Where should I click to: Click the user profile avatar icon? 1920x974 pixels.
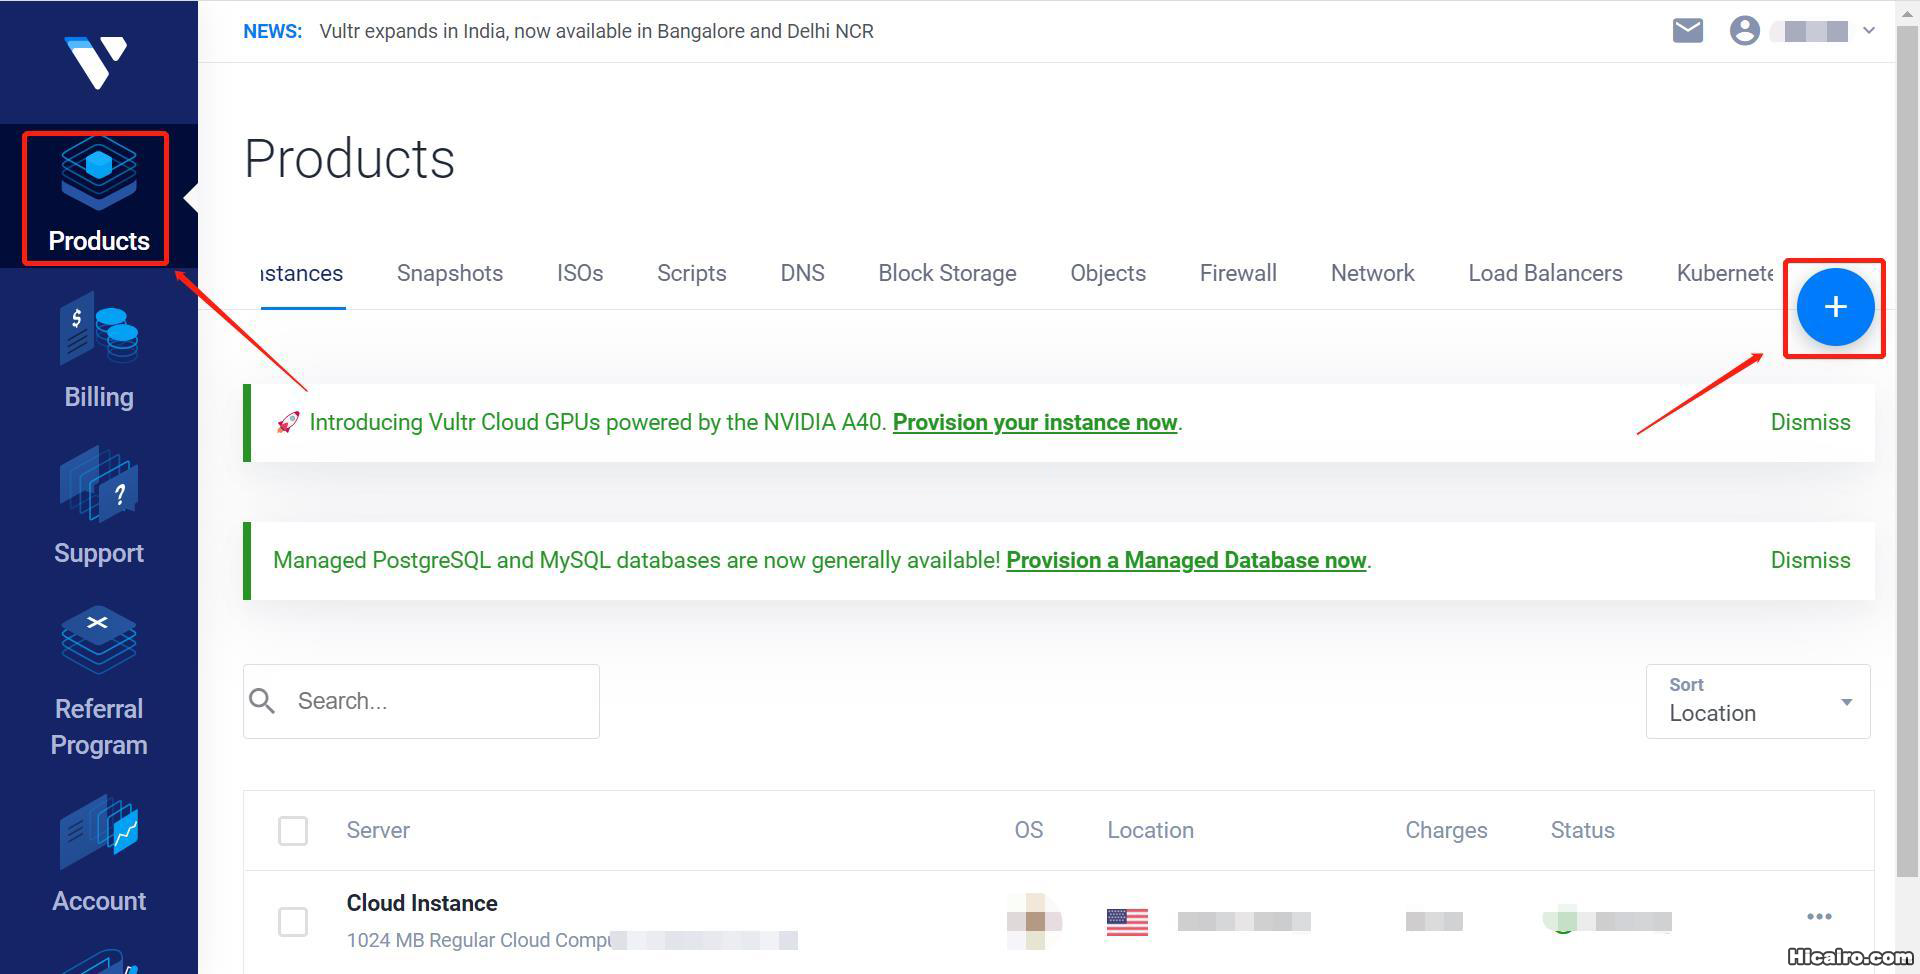[1744, 31]
